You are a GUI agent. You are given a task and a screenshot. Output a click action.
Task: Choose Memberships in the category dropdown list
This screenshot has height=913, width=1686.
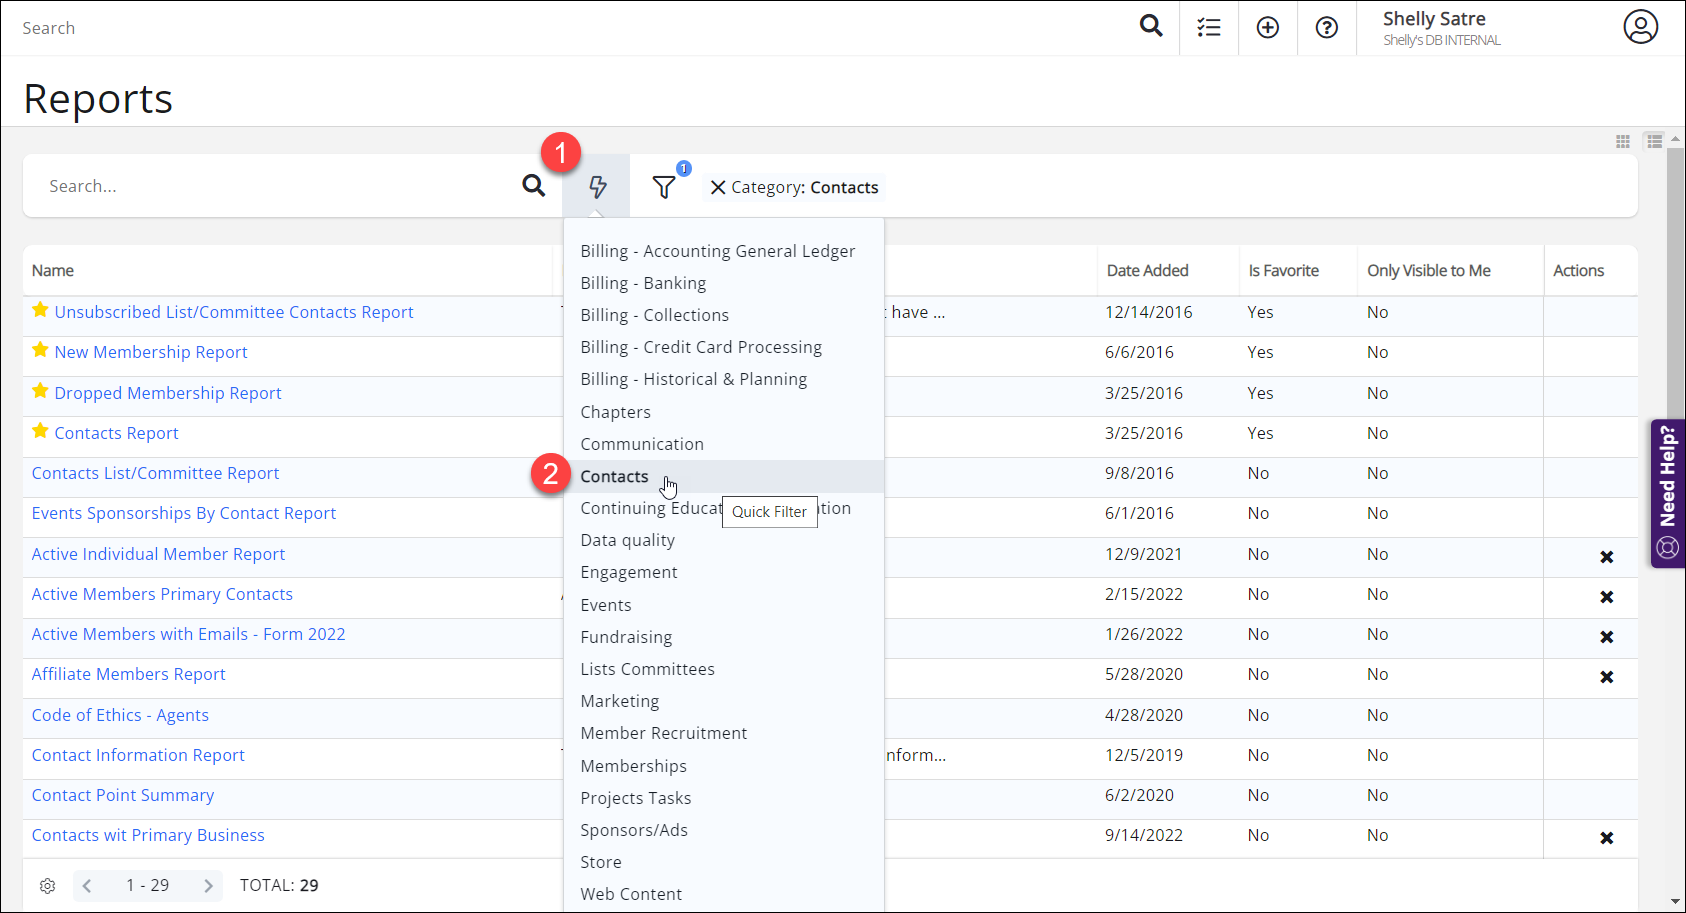pos(632,765)
